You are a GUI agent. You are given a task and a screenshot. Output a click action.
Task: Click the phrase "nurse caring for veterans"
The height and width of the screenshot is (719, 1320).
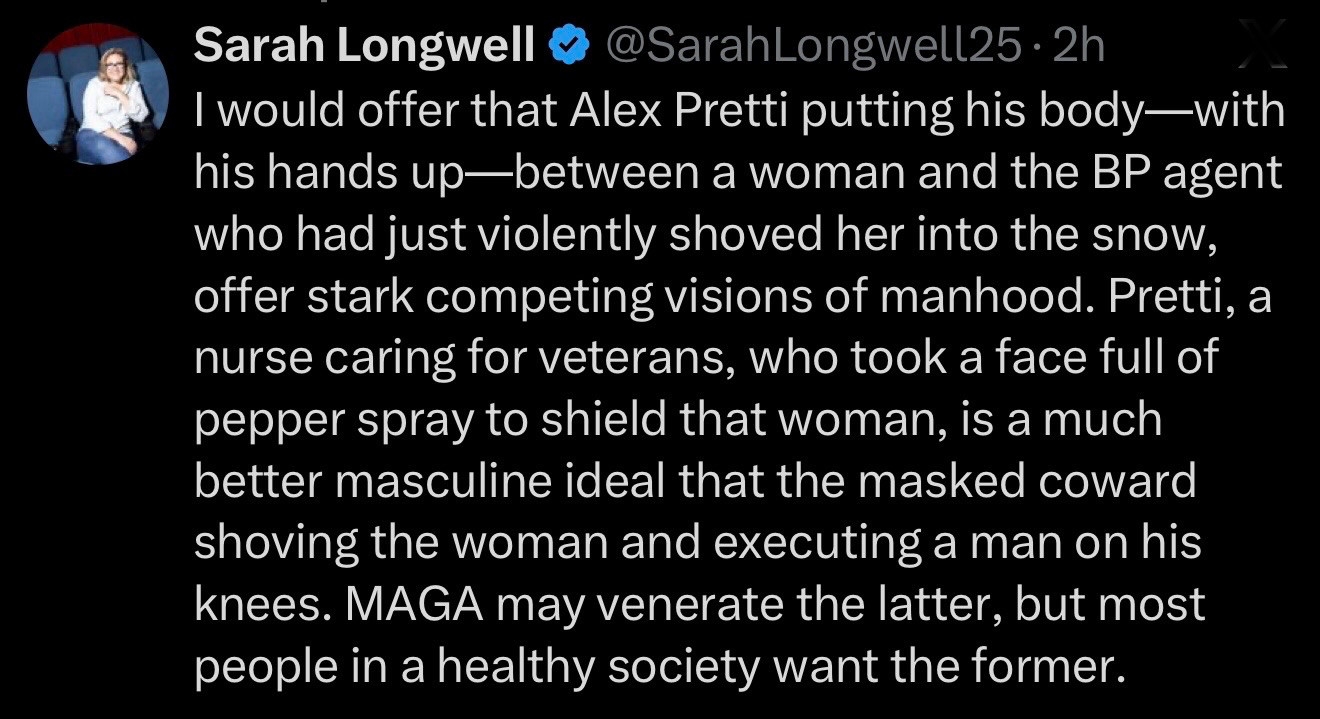[x=451, y=358]
